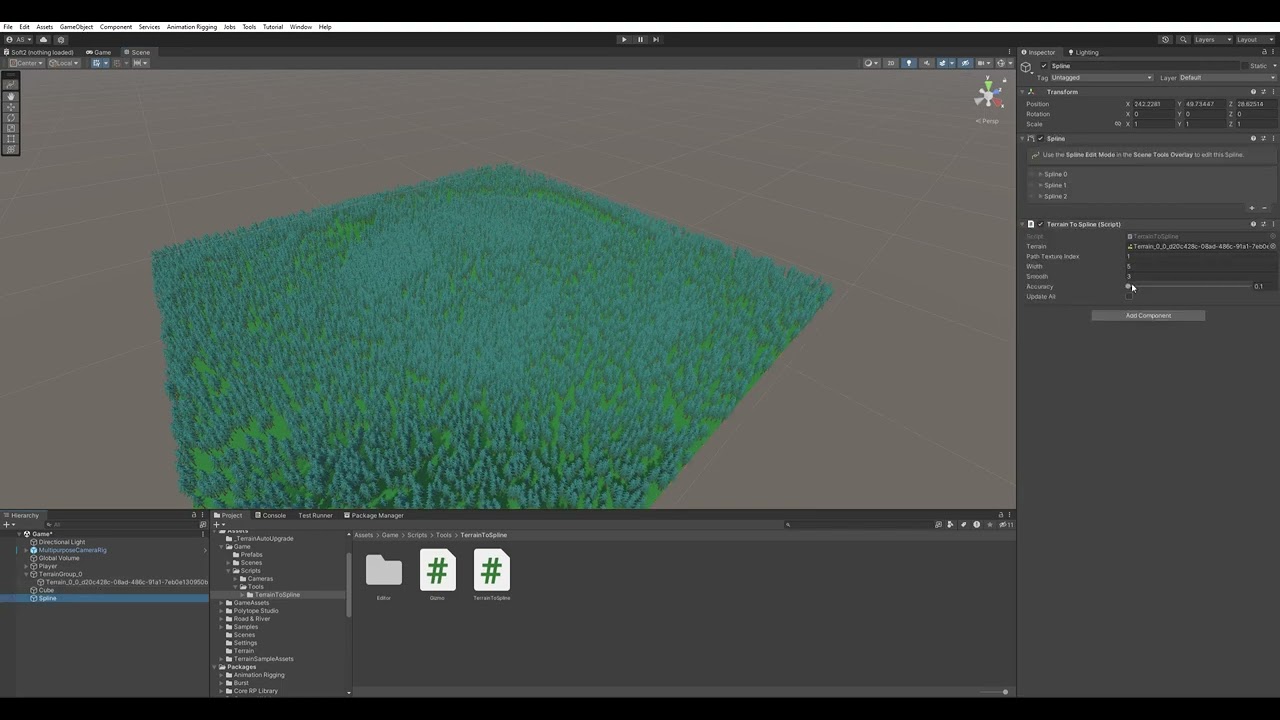Toggle scene lighting lightbulb
Viewport: 1280px width, 720px height.
[909, 63]
